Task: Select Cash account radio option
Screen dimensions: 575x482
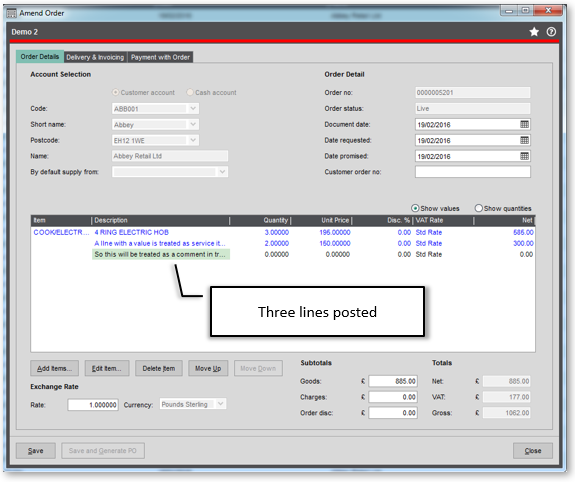Action: point(190,92)
